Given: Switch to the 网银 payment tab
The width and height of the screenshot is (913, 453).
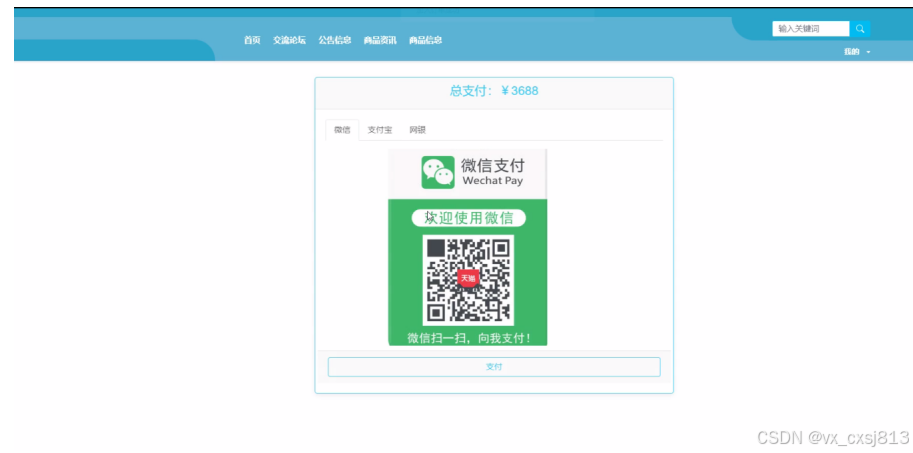Looking at the screenshot, I should (417, 130).
